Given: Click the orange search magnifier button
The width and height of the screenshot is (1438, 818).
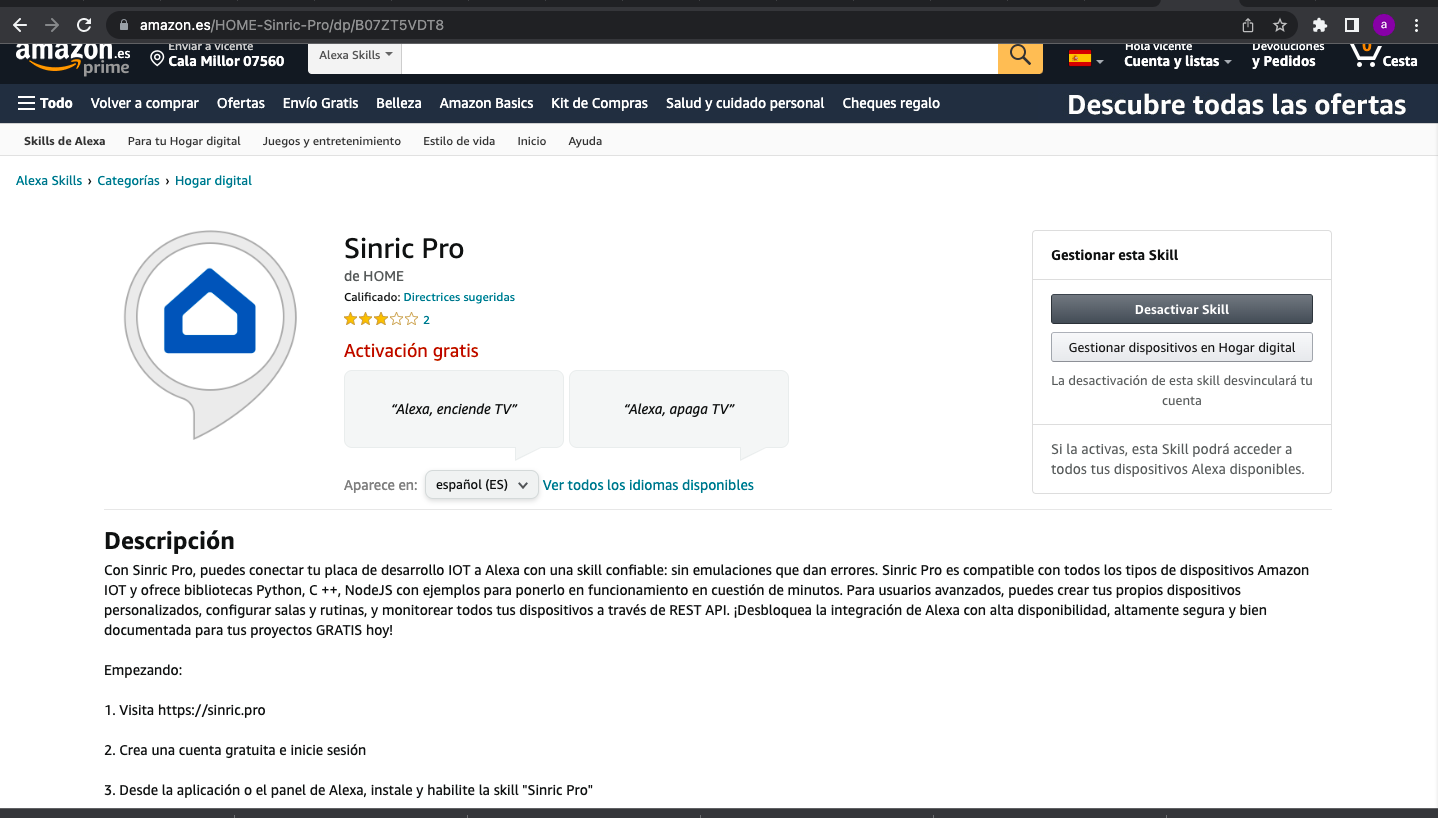Looking at the screenshot, I should click(x=1020, y=56).
